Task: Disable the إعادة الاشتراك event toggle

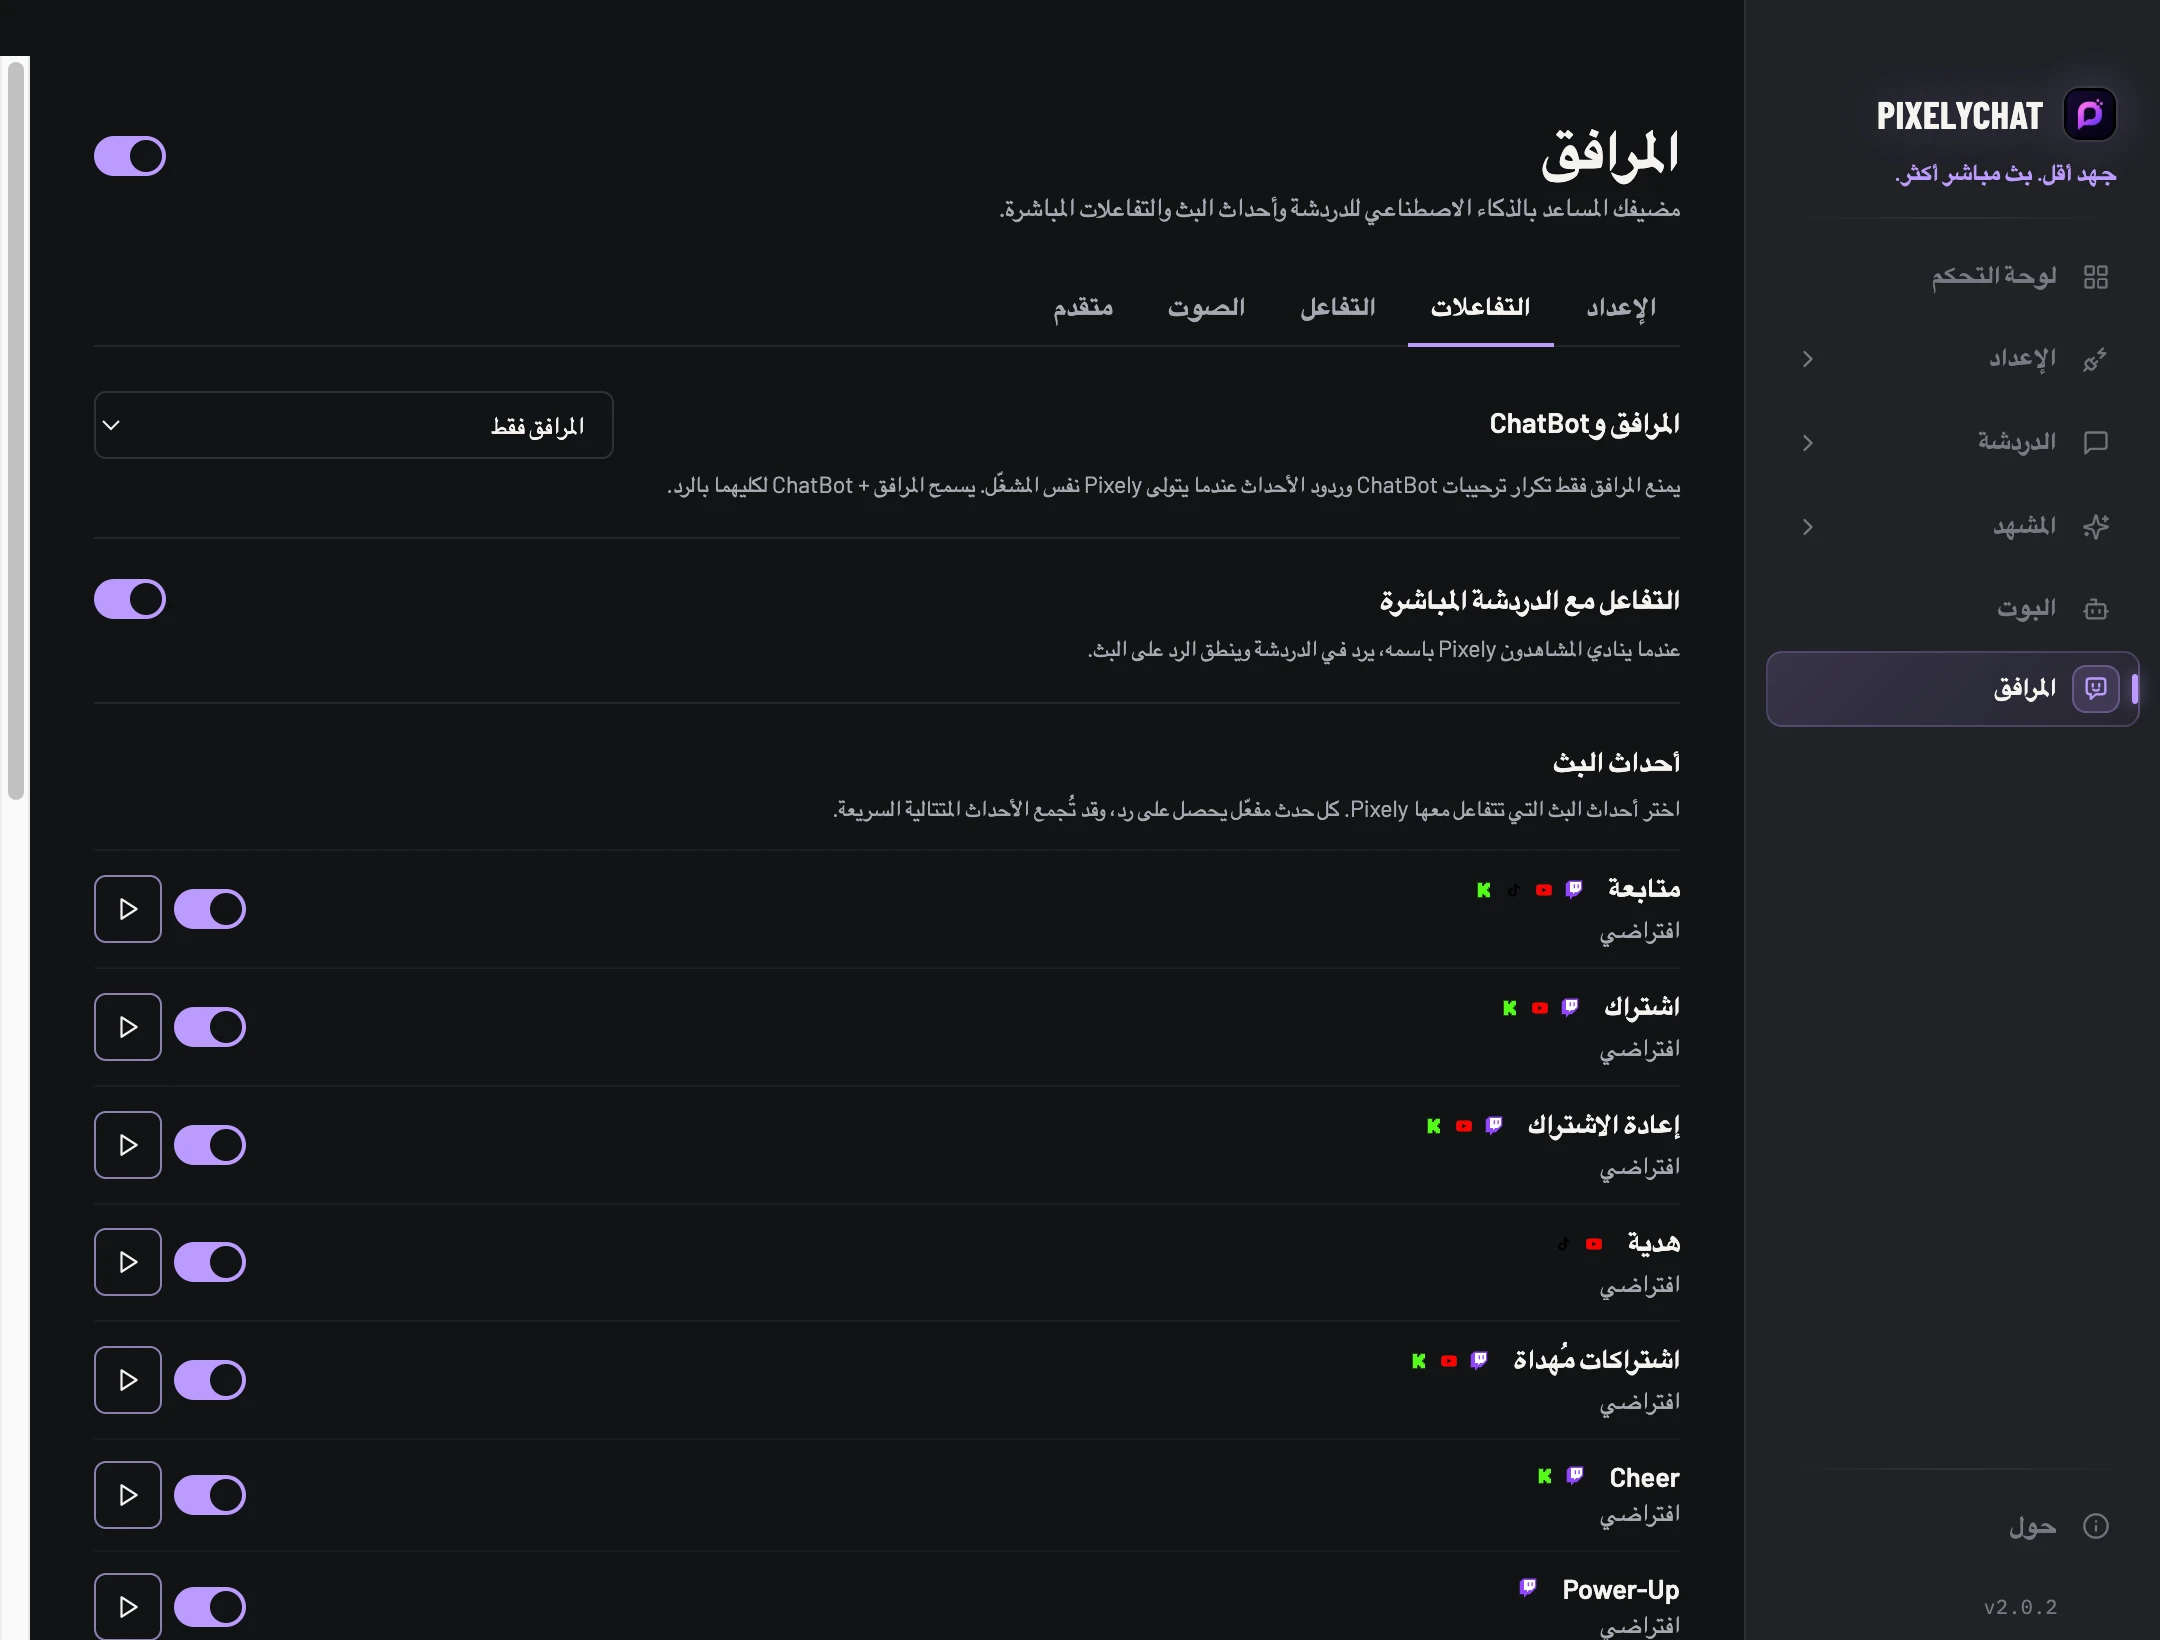Action: [x=210, y=1145]
